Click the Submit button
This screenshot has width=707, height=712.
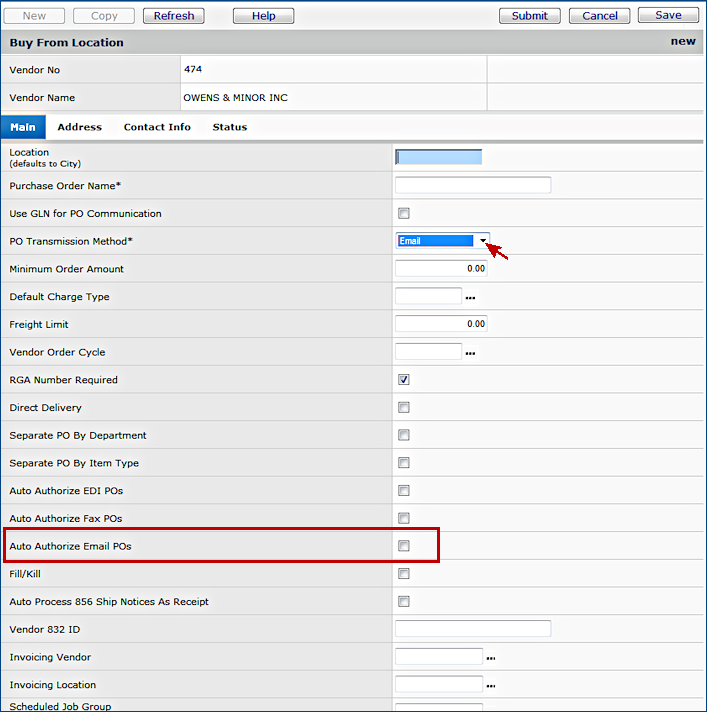click(x=529, y=16)
